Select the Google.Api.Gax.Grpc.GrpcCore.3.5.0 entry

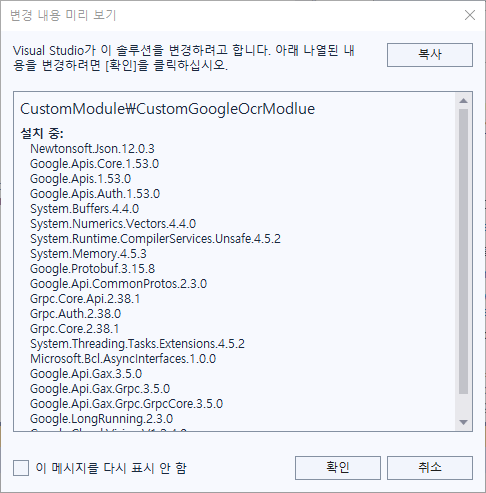pyautogui.click(x=126, y=404)
